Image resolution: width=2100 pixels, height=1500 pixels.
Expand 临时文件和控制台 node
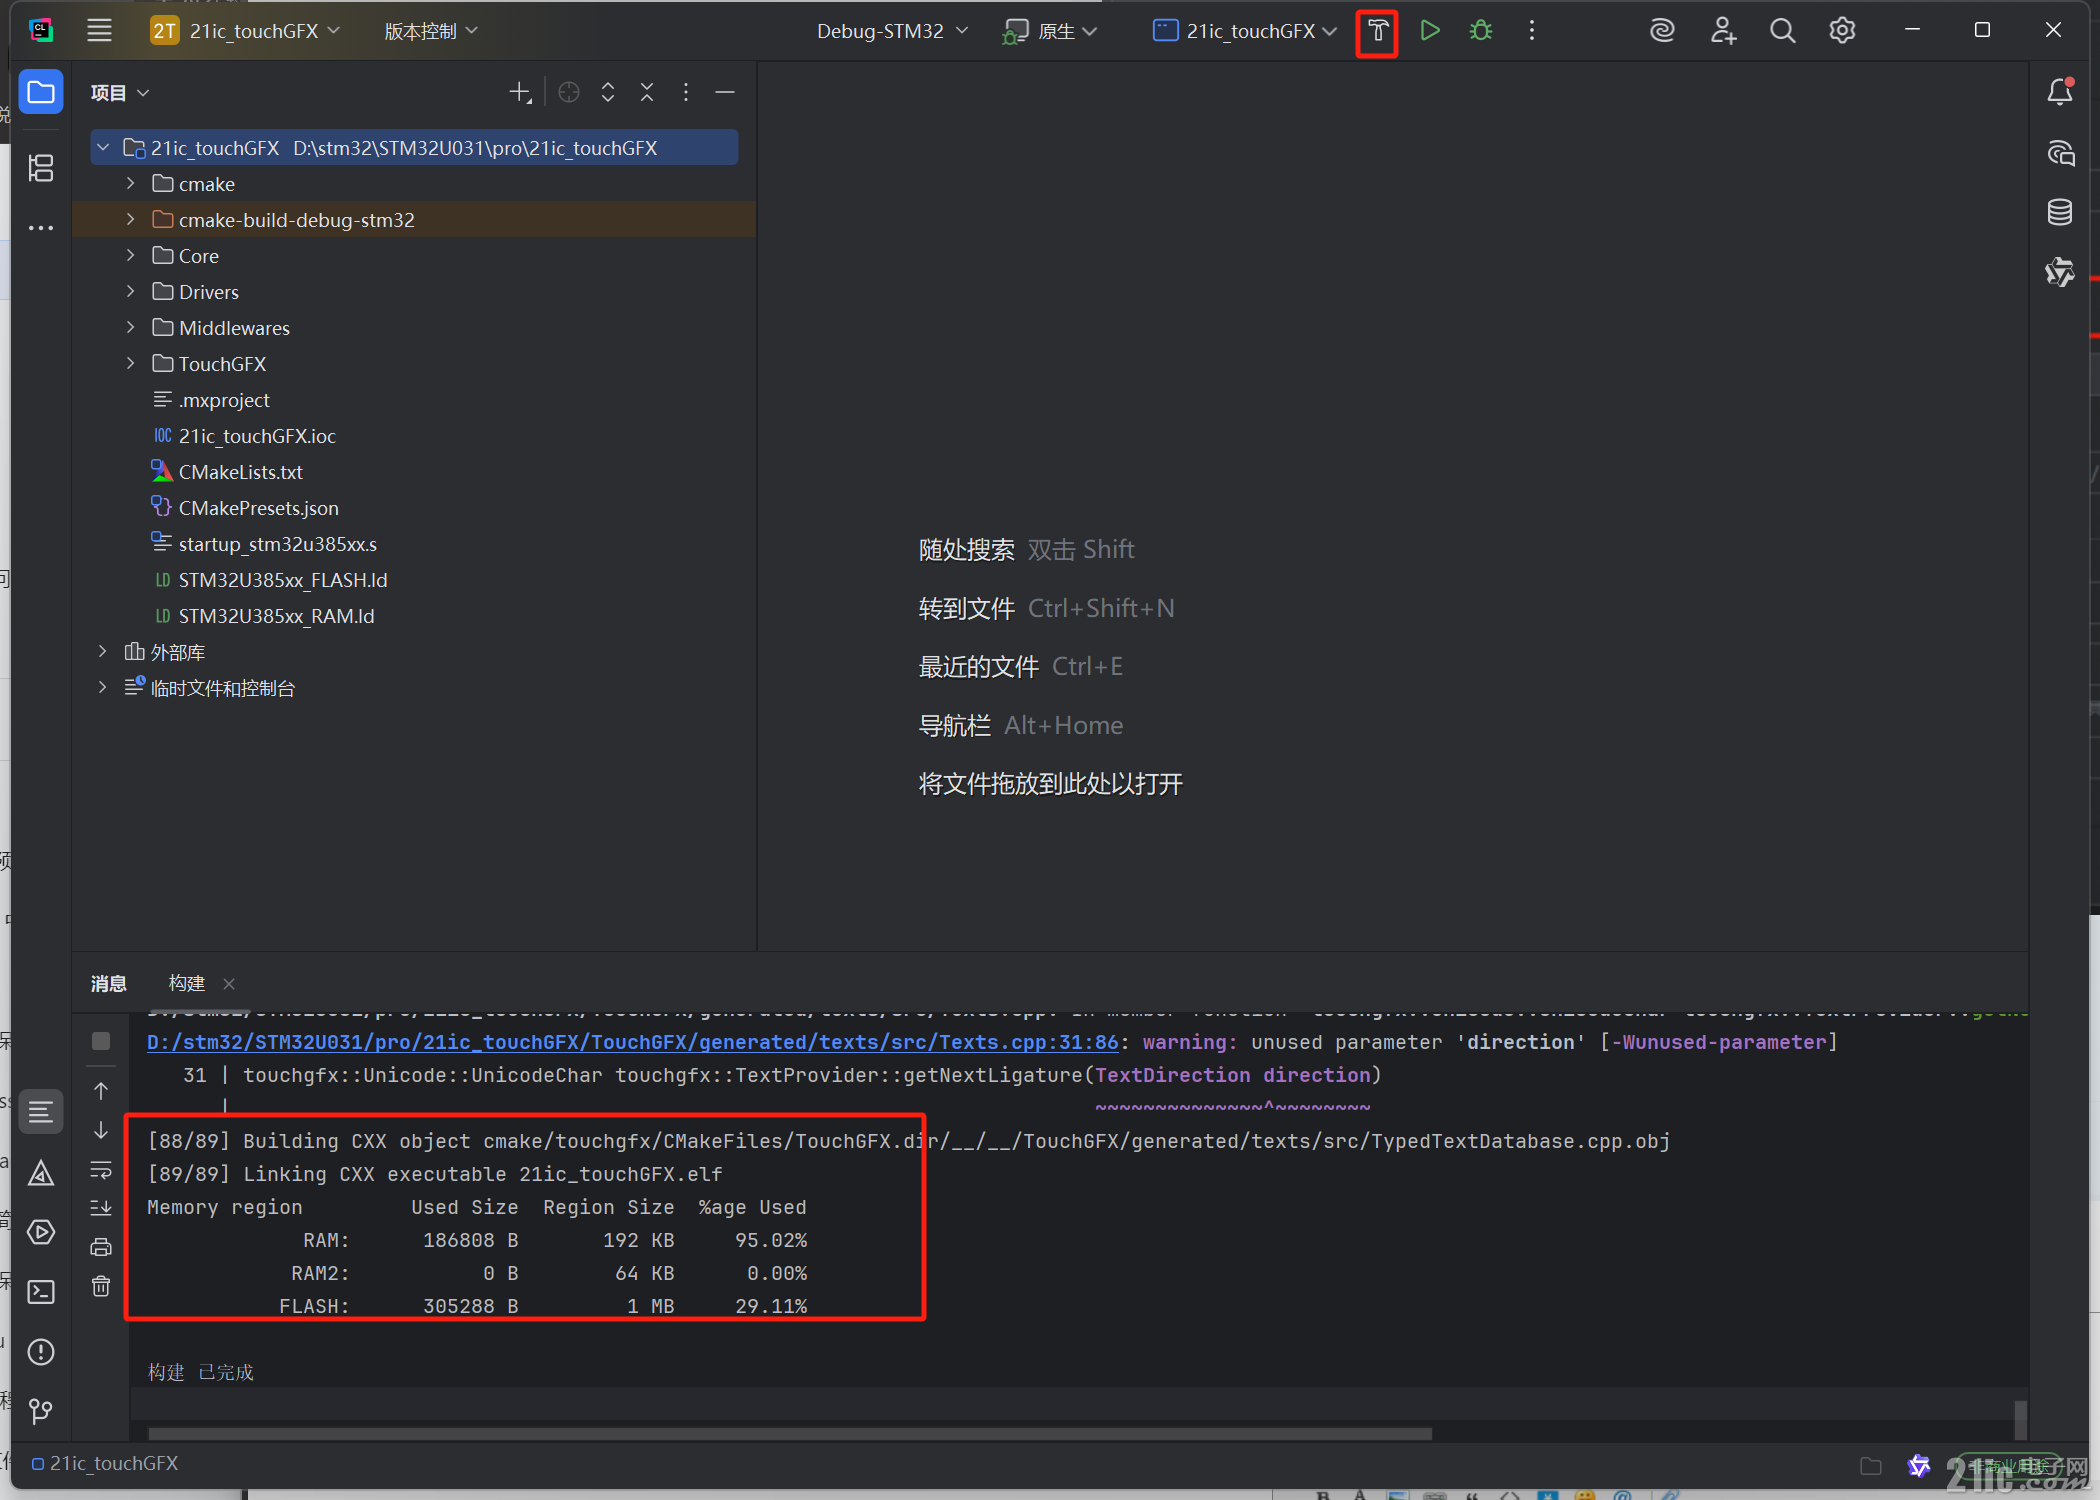[102, 688]
